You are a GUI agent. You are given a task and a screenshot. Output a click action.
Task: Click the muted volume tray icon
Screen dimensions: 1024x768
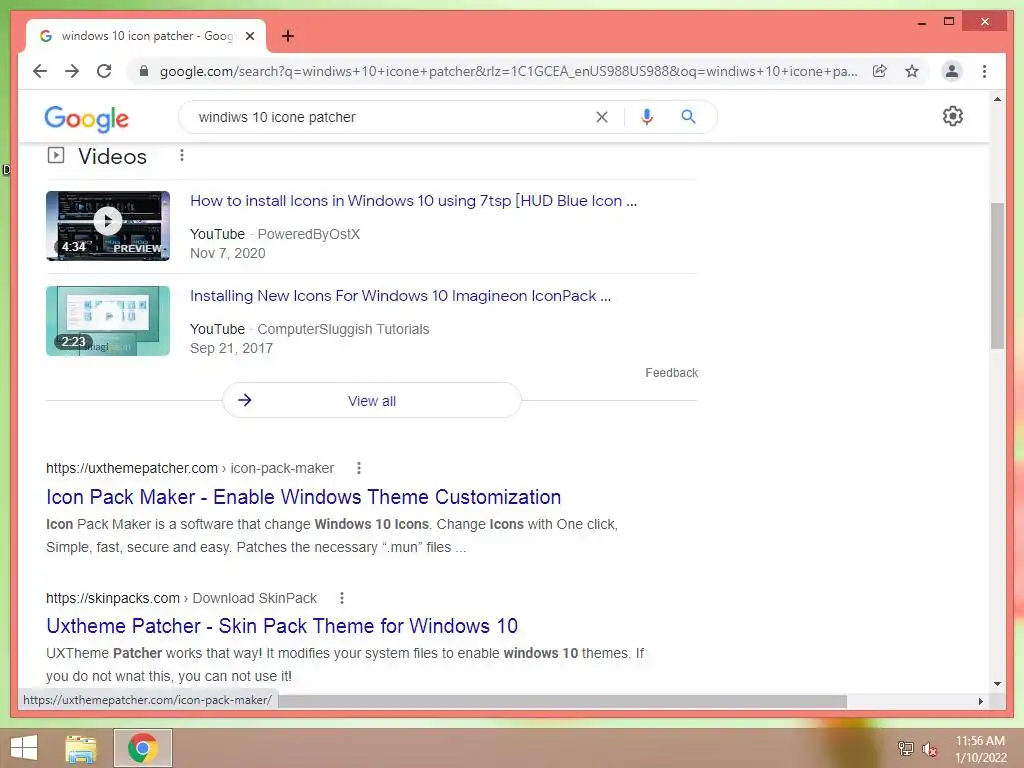coord(929,749)
